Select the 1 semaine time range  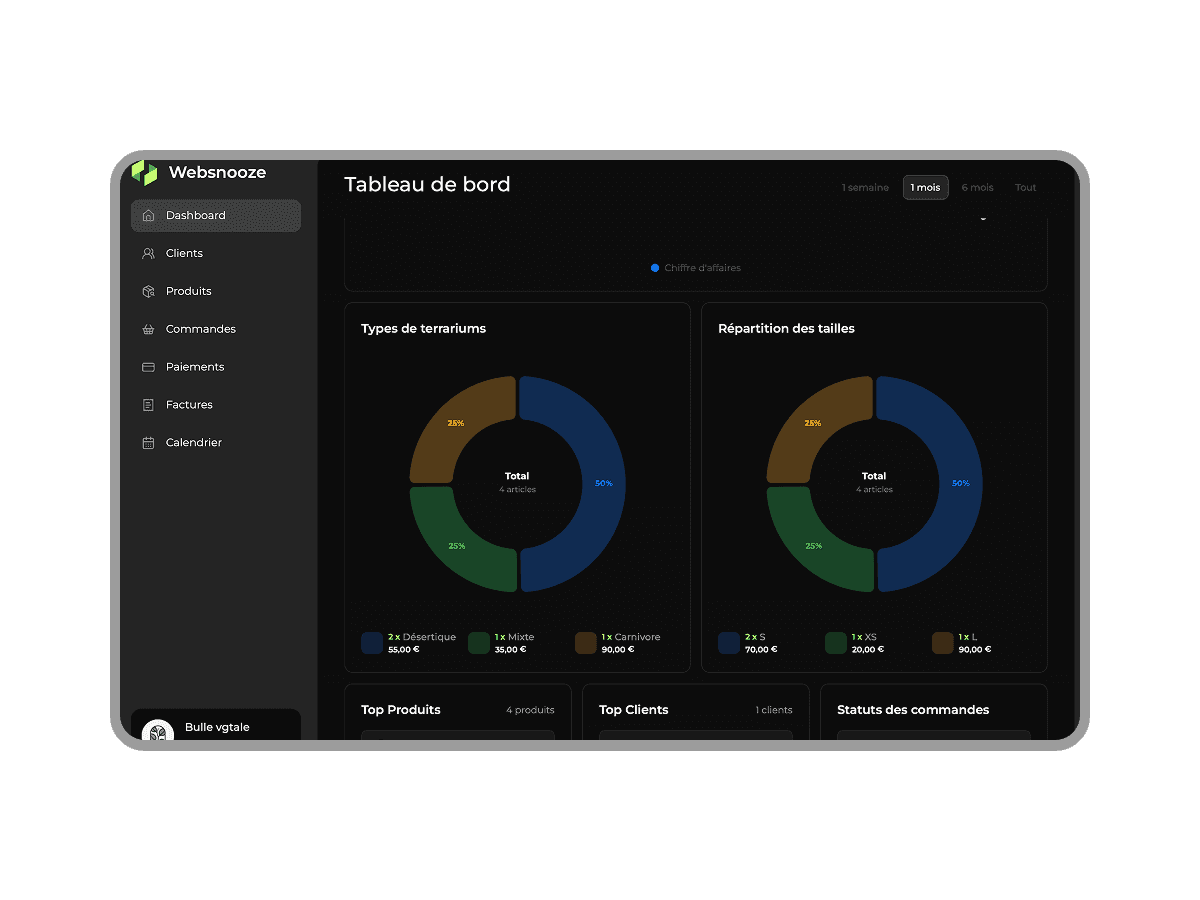coord(865,188)
